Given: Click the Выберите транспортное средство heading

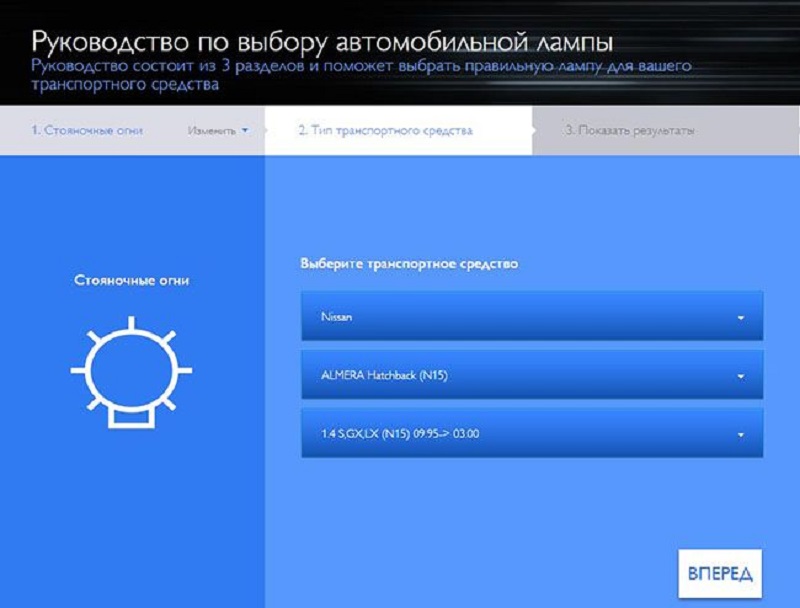Looking at the screenshot, I should click(x=410, y=265).
